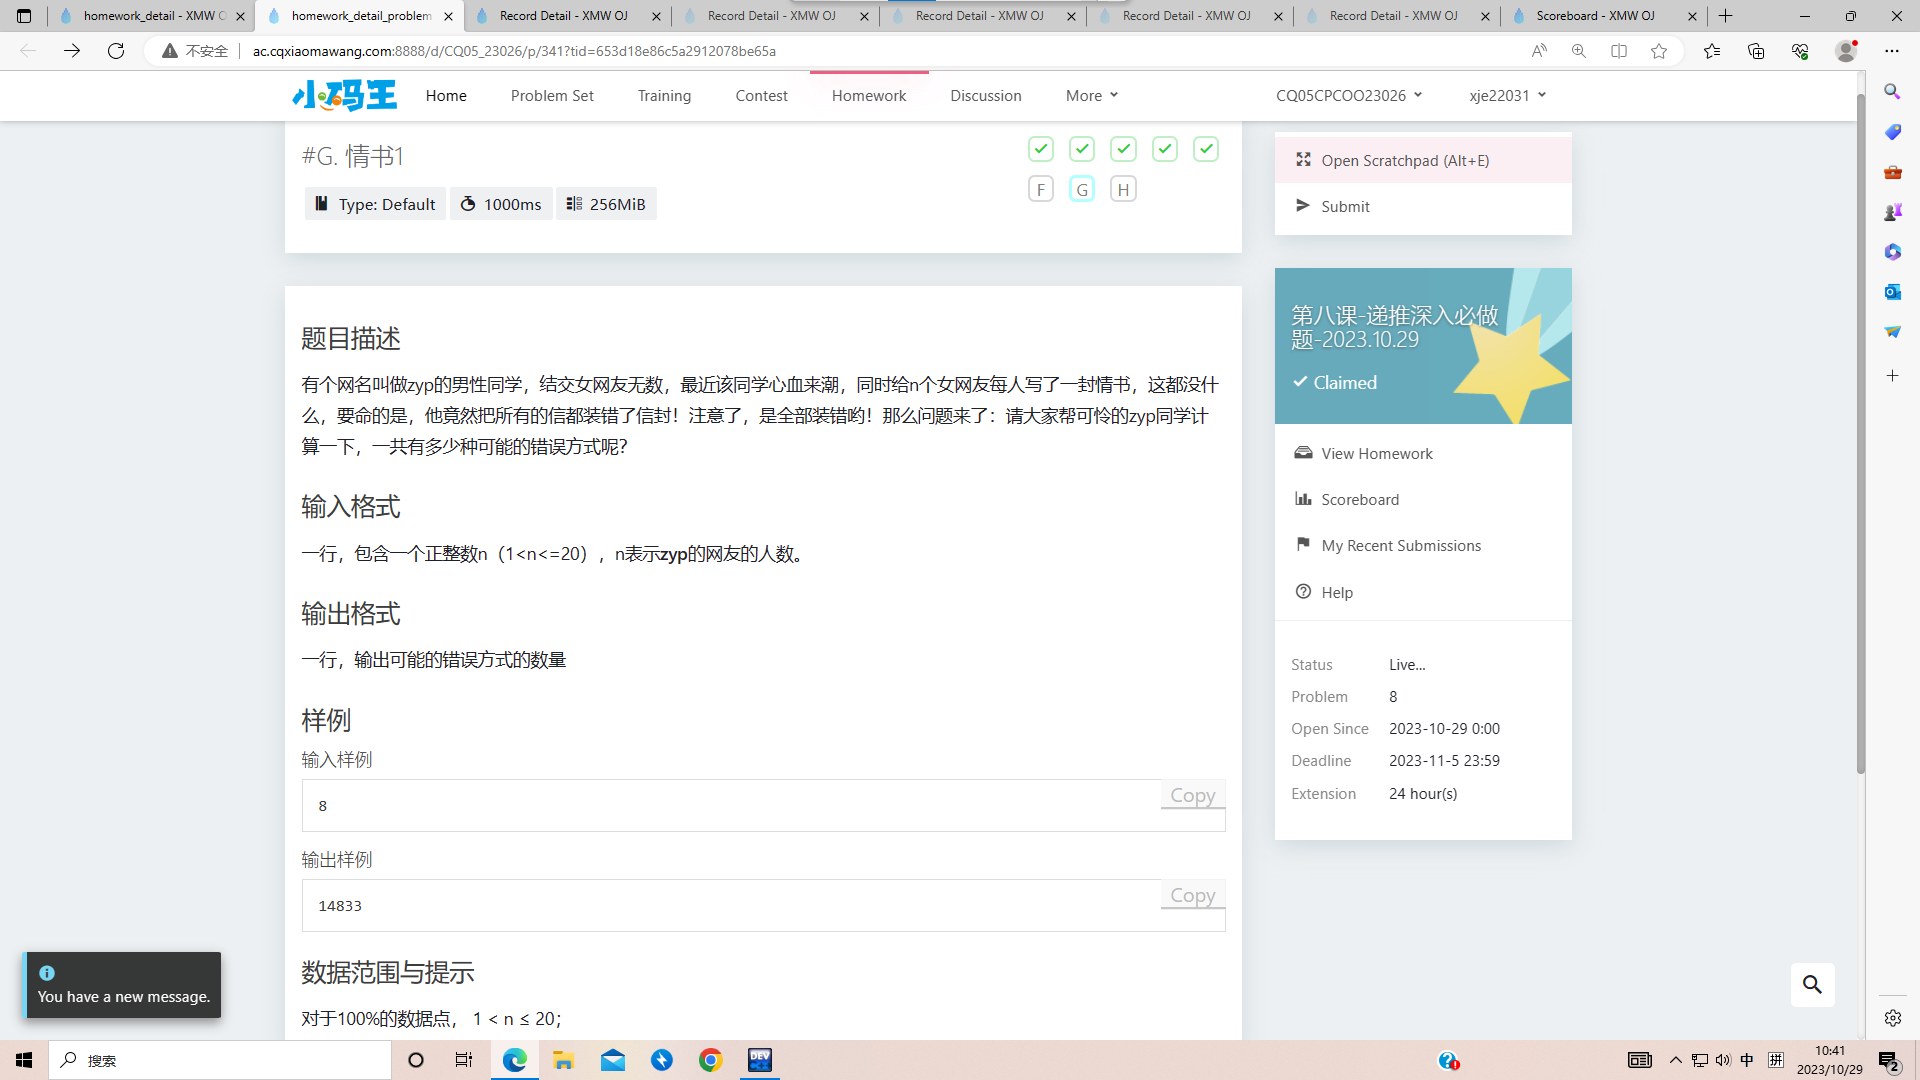Screen dimensions: 1920x1080
Task: Open the Edge sidebar Microsoft 365 icon
Action: [1892, 252]
